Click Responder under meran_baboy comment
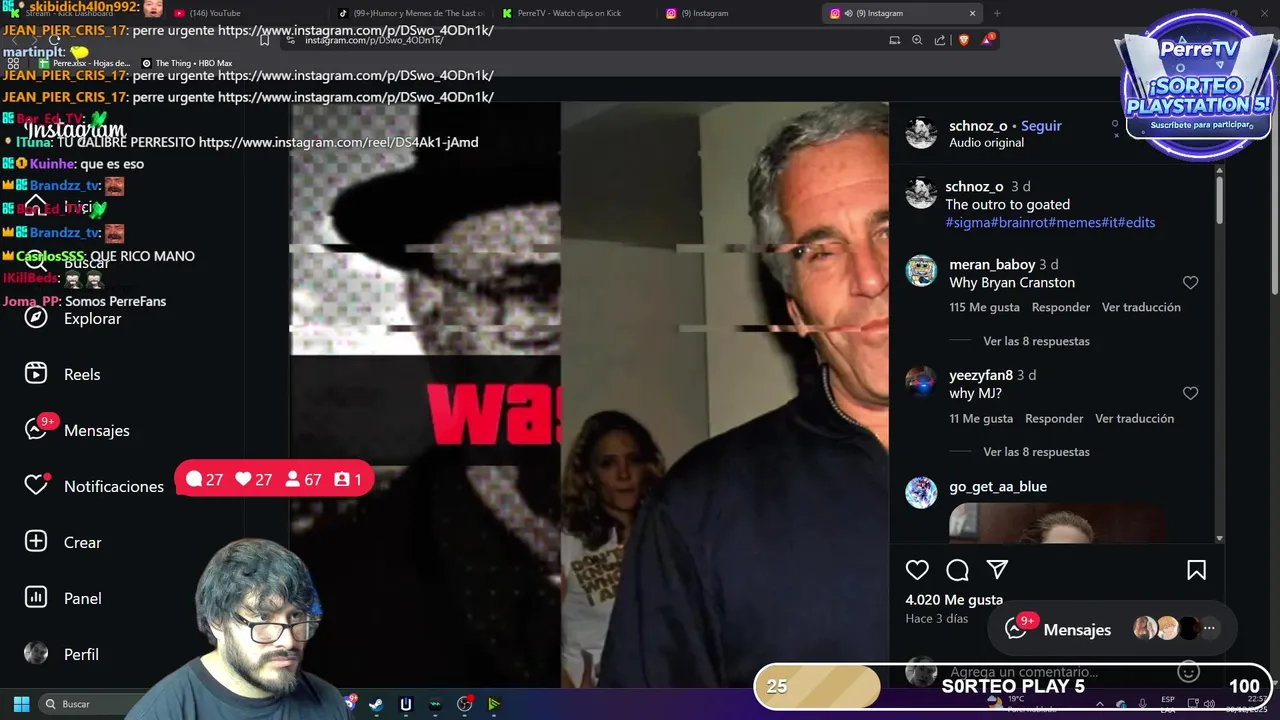The width and height of the screenshot is (1280, 720). [1061, 307]
